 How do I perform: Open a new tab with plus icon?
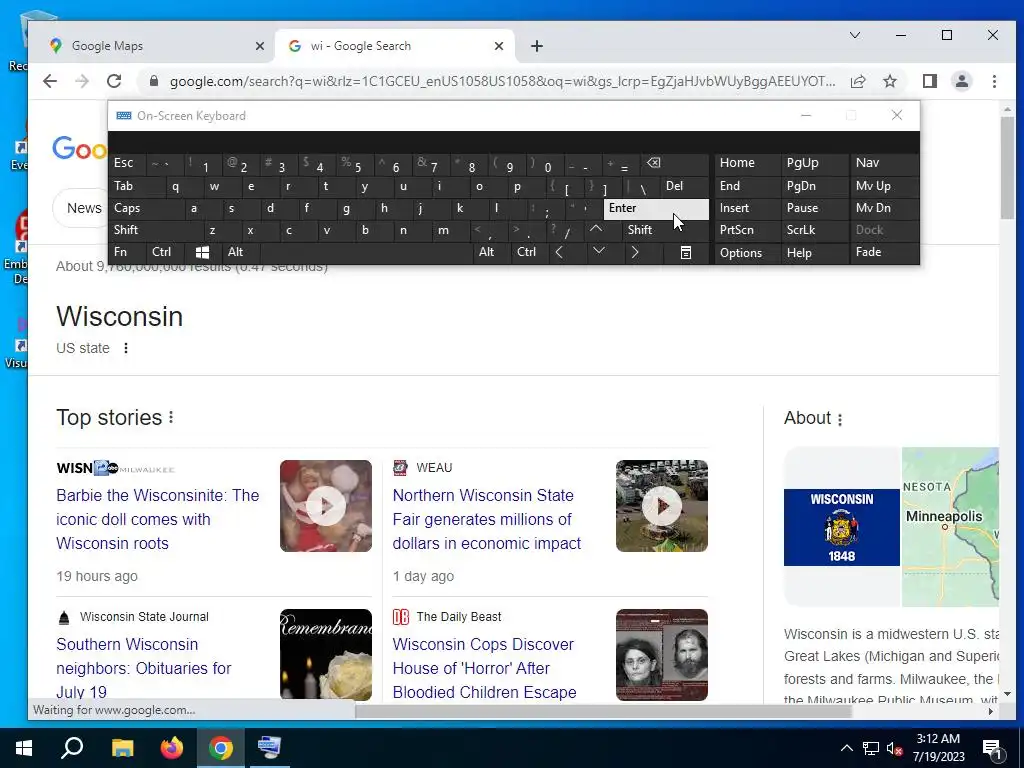(x=537, y=46)
